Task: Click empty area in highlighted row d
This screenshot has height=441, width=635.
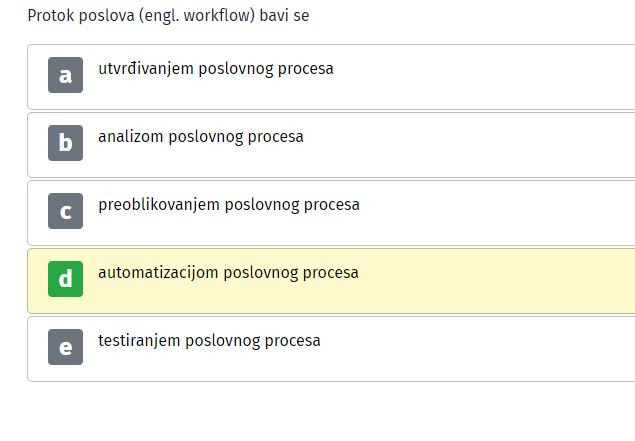Action: pos(486,281)
